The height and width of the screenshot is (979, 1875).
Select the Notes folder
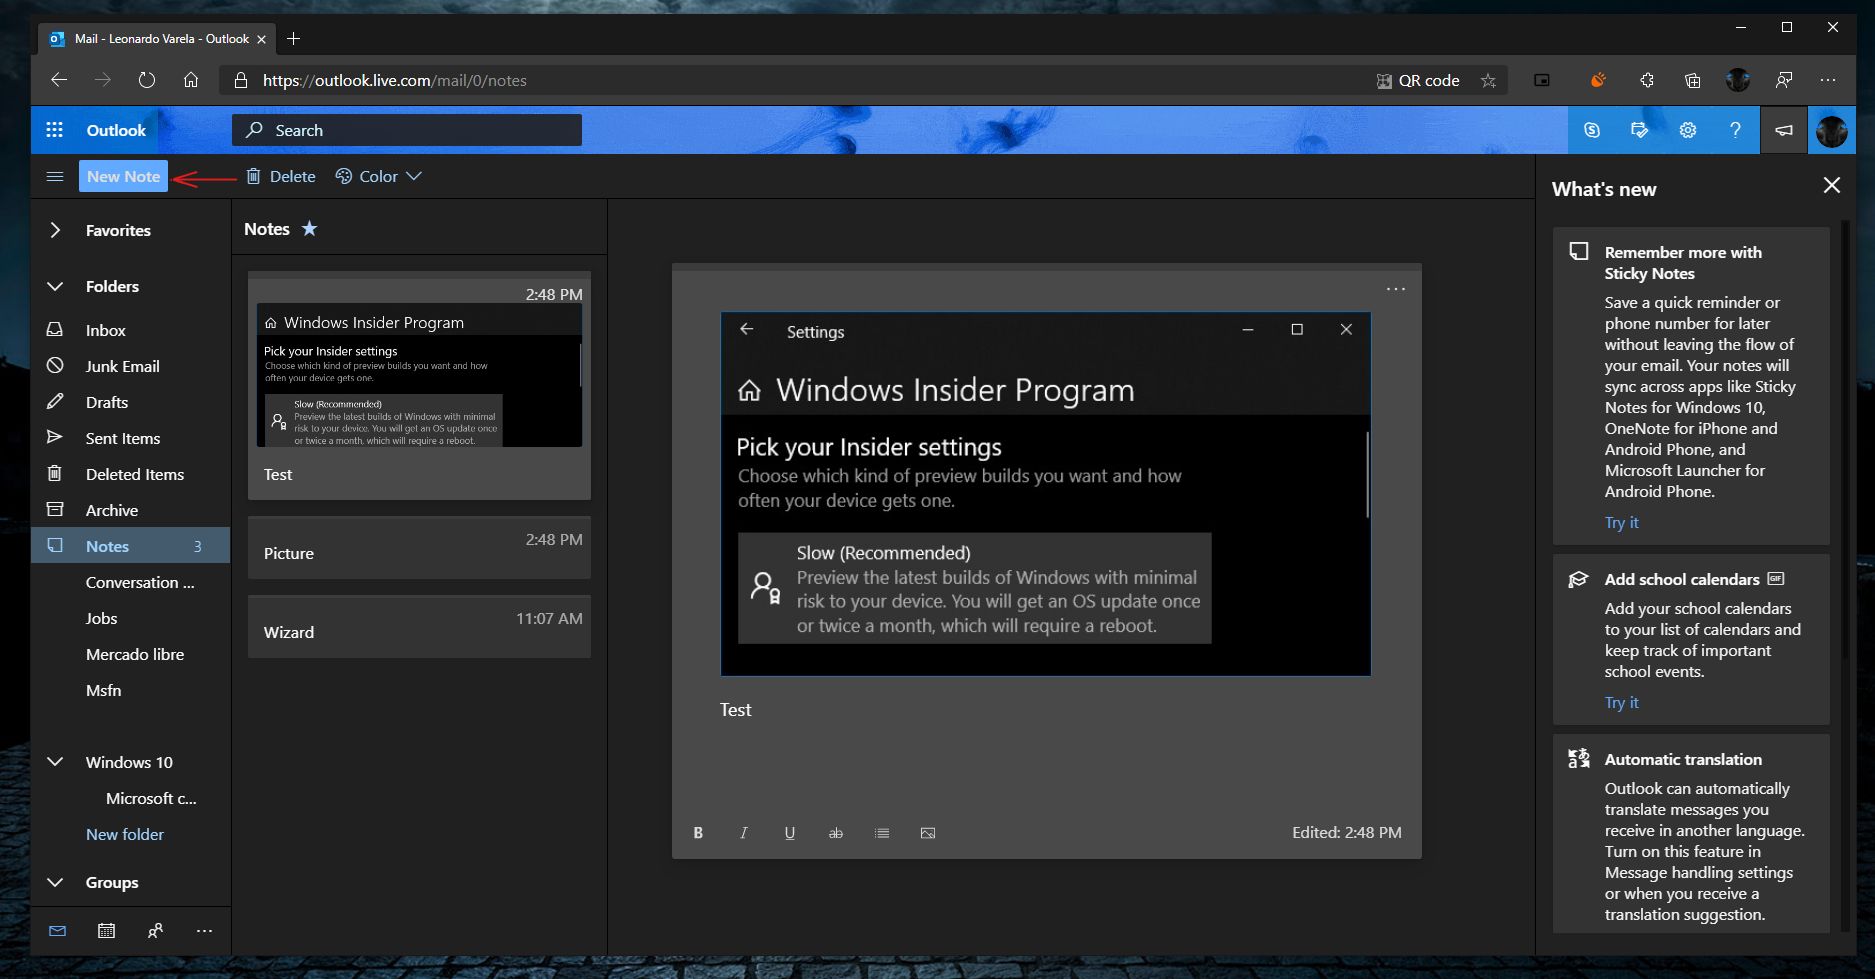pyautogui.click(x=131, y=546)
